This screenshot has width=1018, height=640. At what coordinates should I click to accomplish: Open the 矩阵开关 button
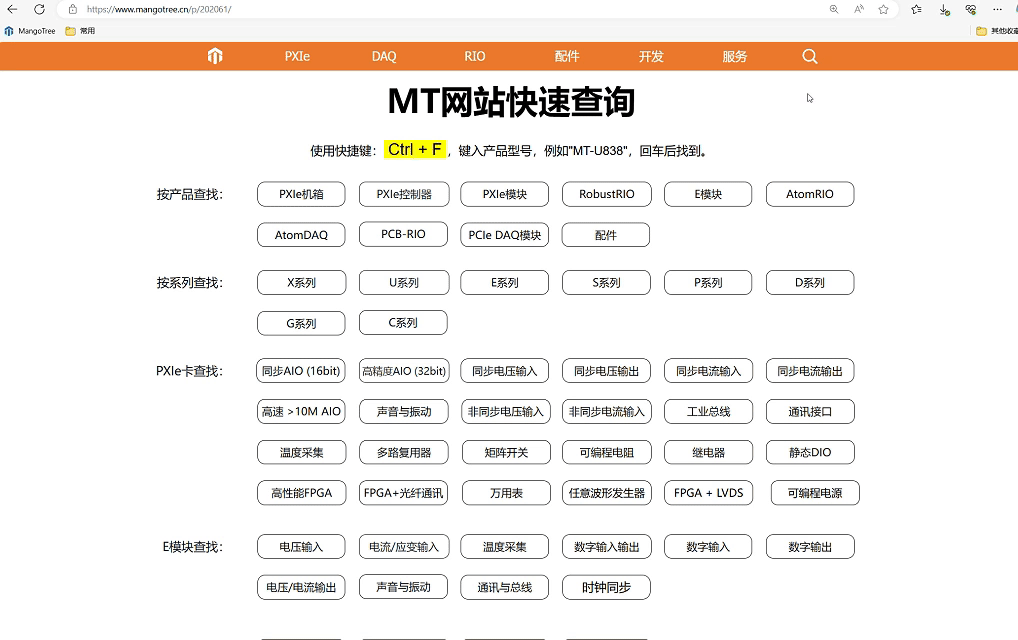[x=506, y=452]
